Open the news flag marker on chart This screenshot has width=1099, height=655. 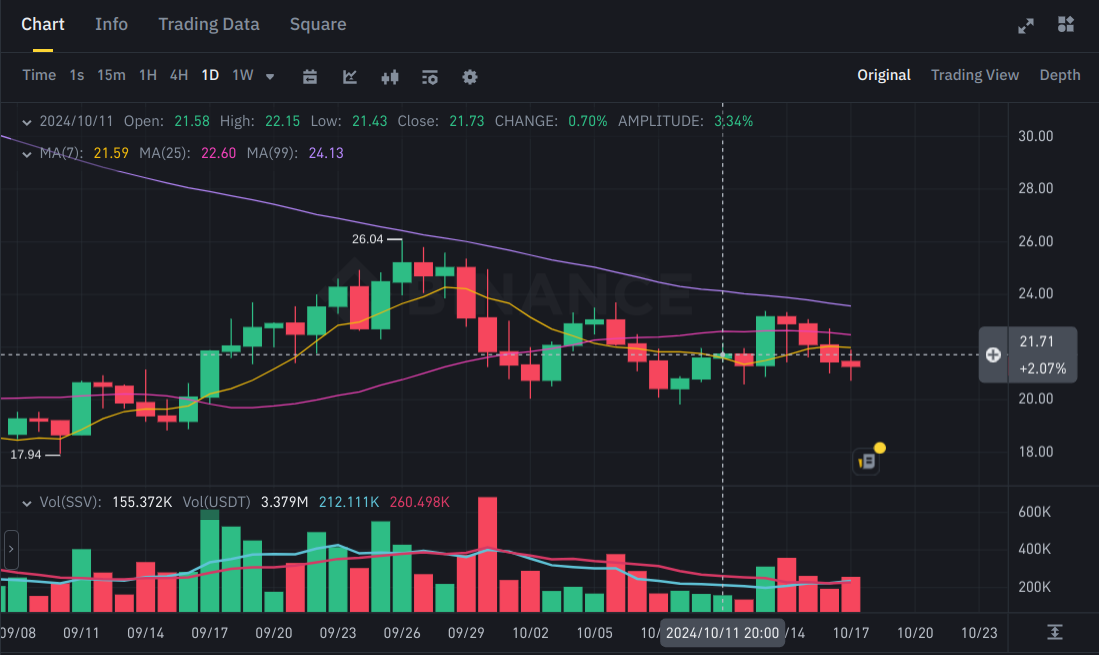click(867, 461)
